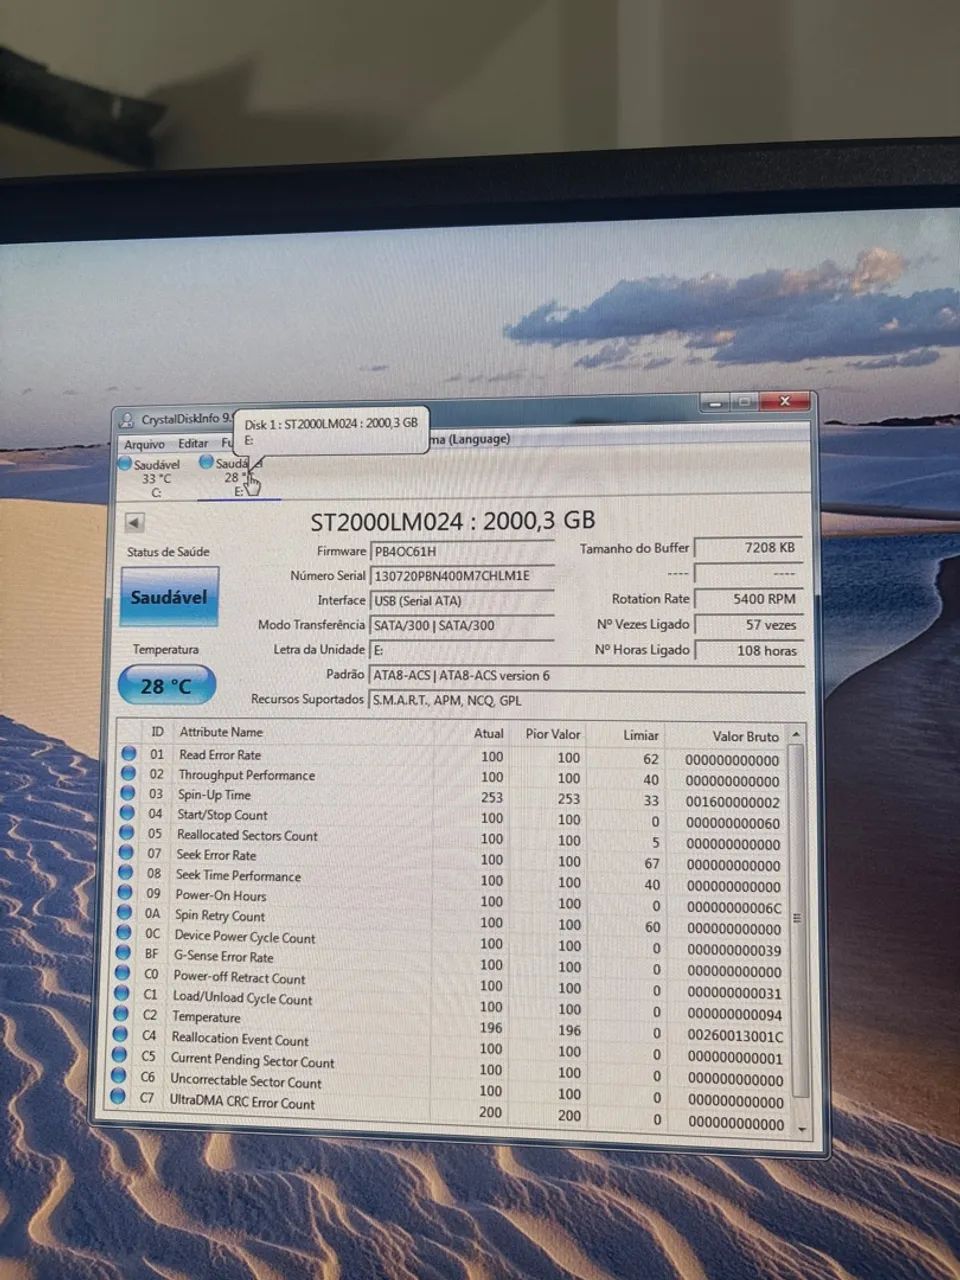
Task: Click the Interface field USB (Serial ATA)
Action: tap(461, 601)
